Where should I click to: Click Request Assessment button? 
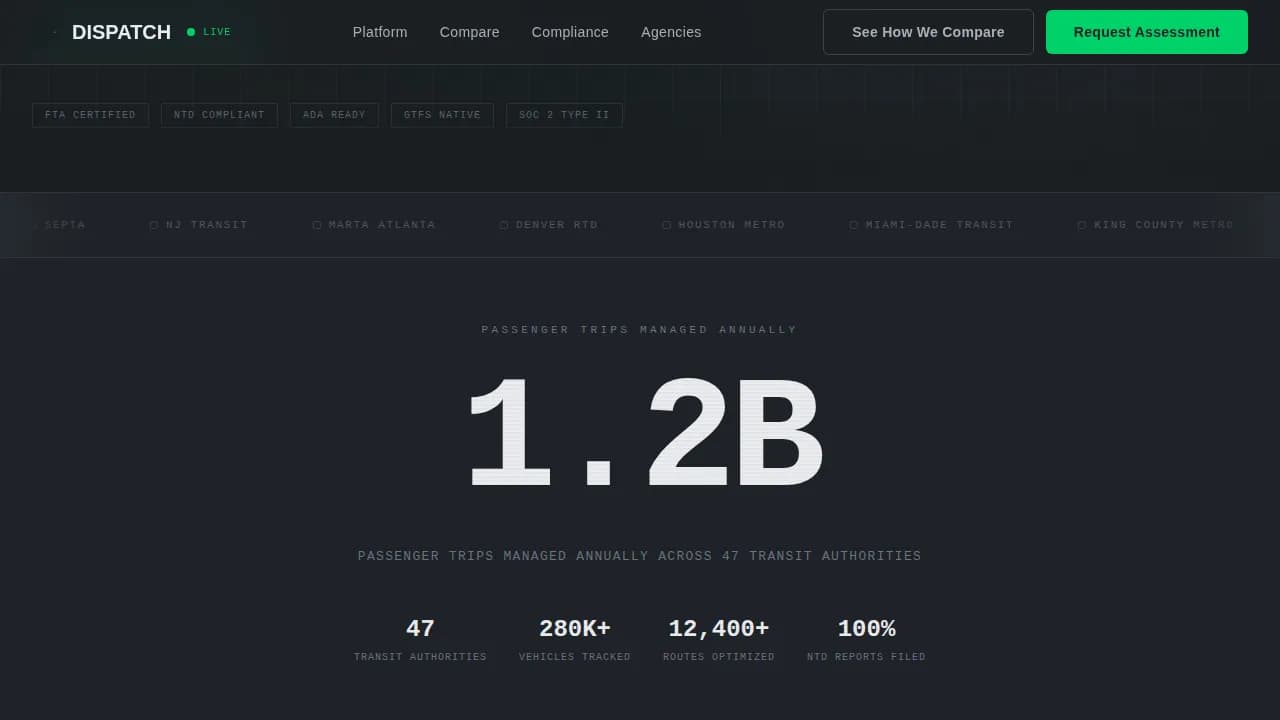pos(1147,32)
